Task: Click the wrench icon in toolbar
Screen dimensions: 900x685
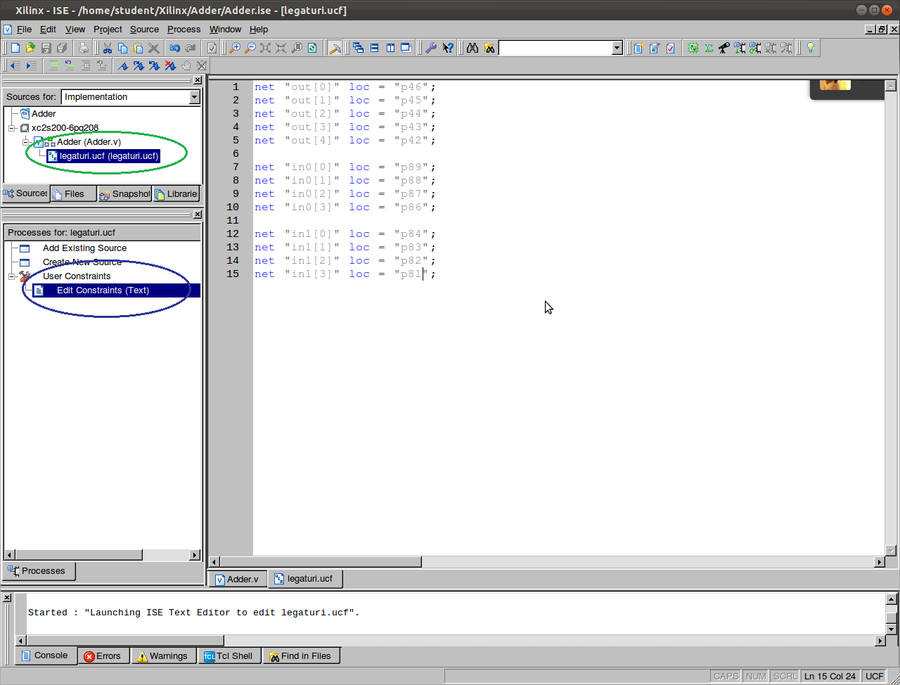Action: click(x=431, y=48)
